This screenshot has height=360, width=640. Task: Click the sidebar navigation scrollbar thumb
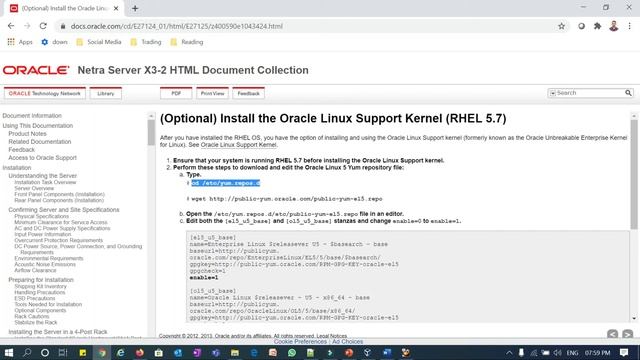point(151,132)
